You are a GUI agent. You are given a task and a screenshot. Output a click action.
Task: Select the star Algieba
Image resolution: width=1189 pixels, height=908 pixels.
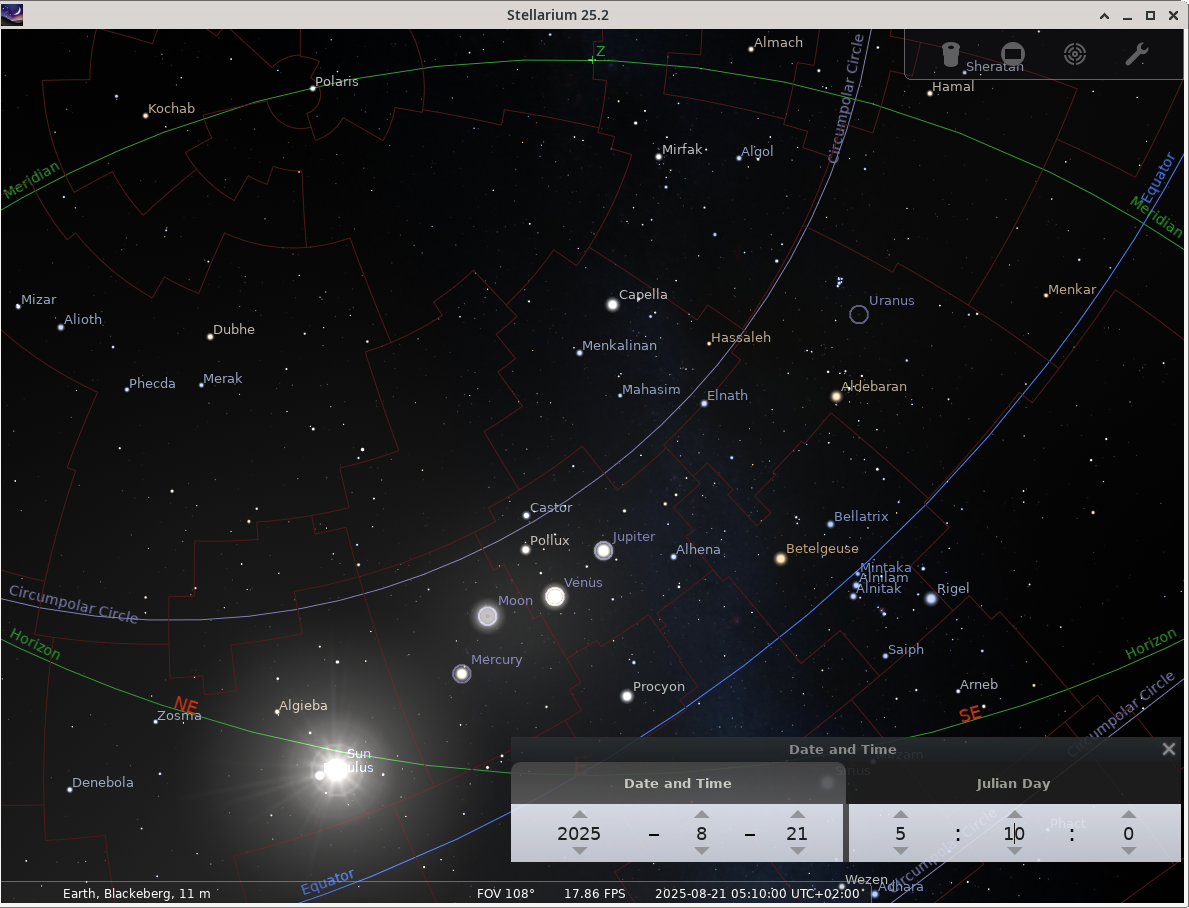tap(277, 712)
